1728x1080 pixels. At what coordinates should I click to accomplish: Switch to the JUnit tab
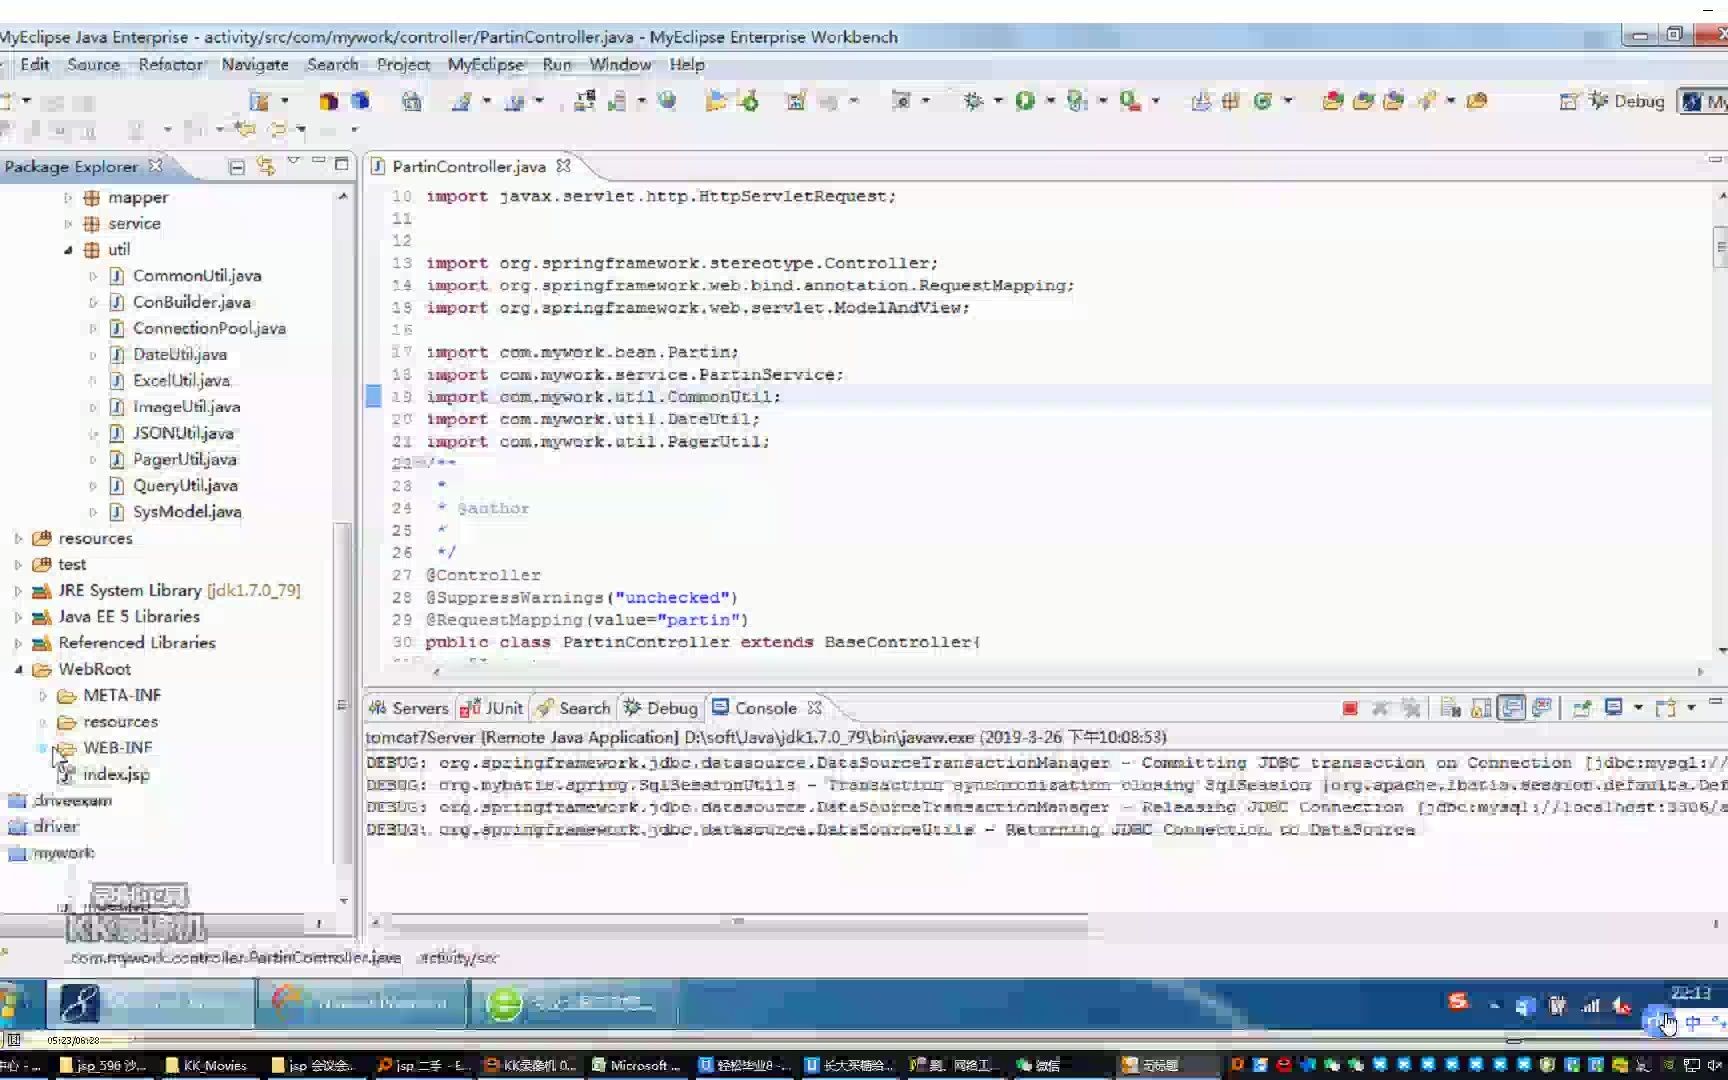pyautogui.click(x=492, y=708)
